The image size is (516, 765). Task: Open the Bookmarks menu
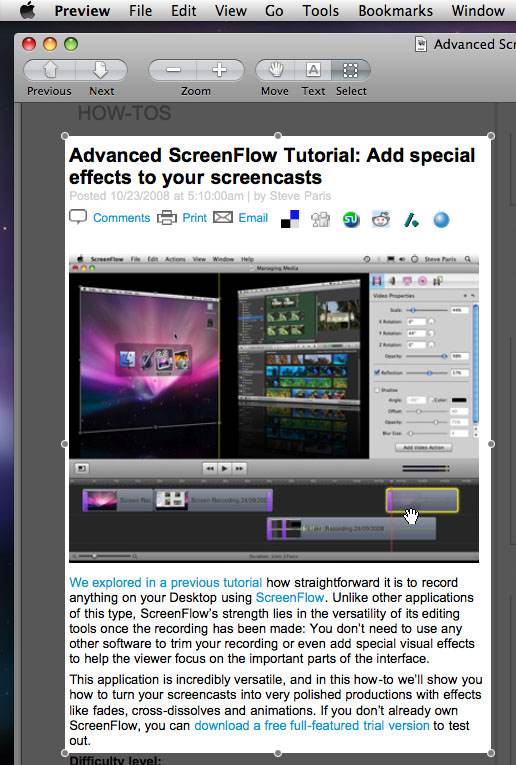[x=396, y=10]
